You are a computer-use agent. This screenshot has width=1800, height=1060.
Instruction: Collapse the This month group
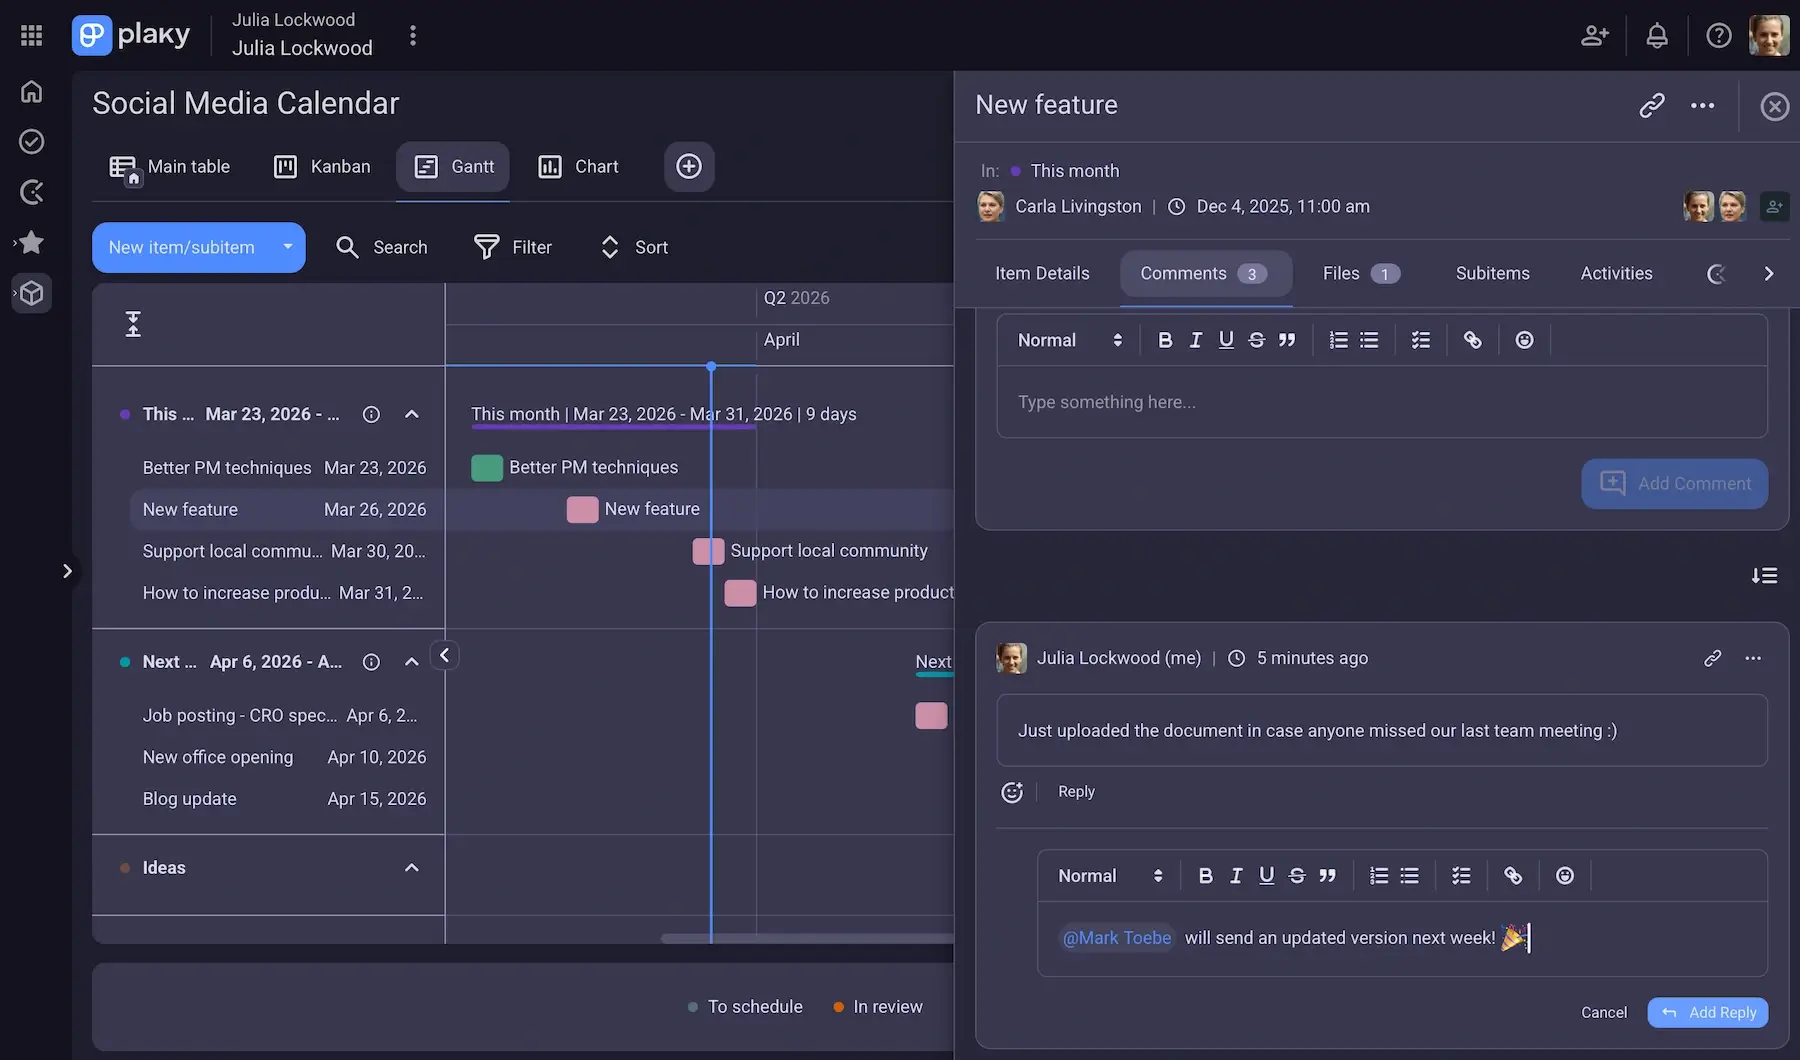click(x=412, y=414)
